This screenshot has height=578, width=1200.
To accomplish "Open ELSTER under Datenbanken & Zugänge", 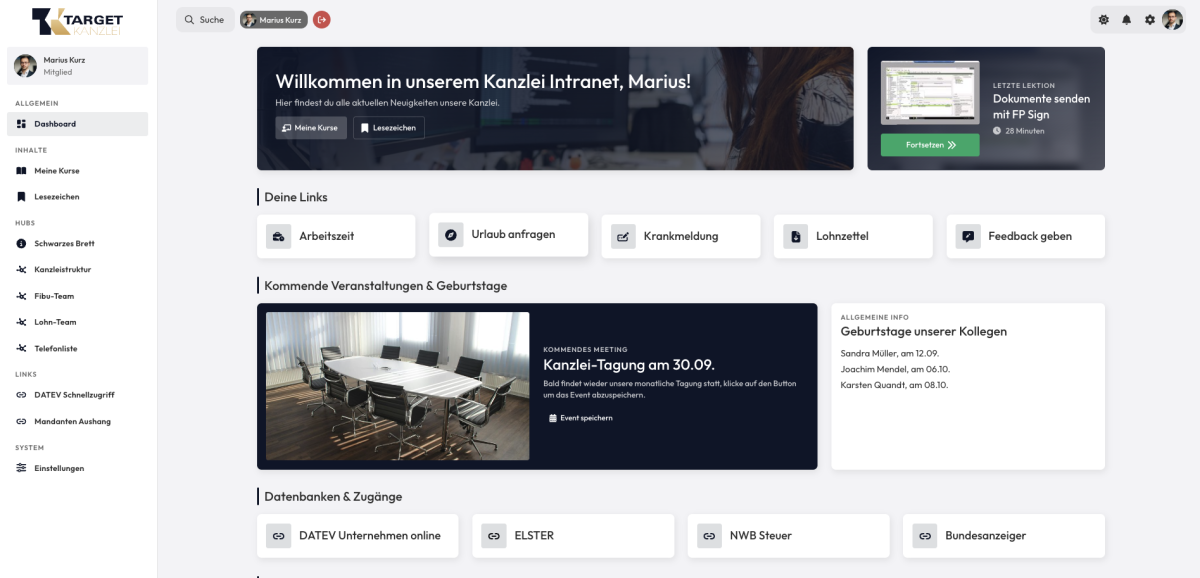I will click(572, 535).
